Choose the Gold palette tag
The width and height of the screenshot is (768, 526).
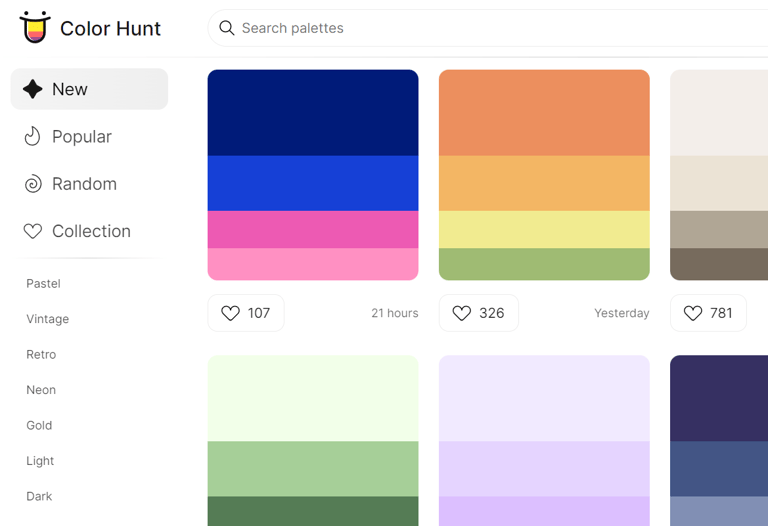pos(39,425)
